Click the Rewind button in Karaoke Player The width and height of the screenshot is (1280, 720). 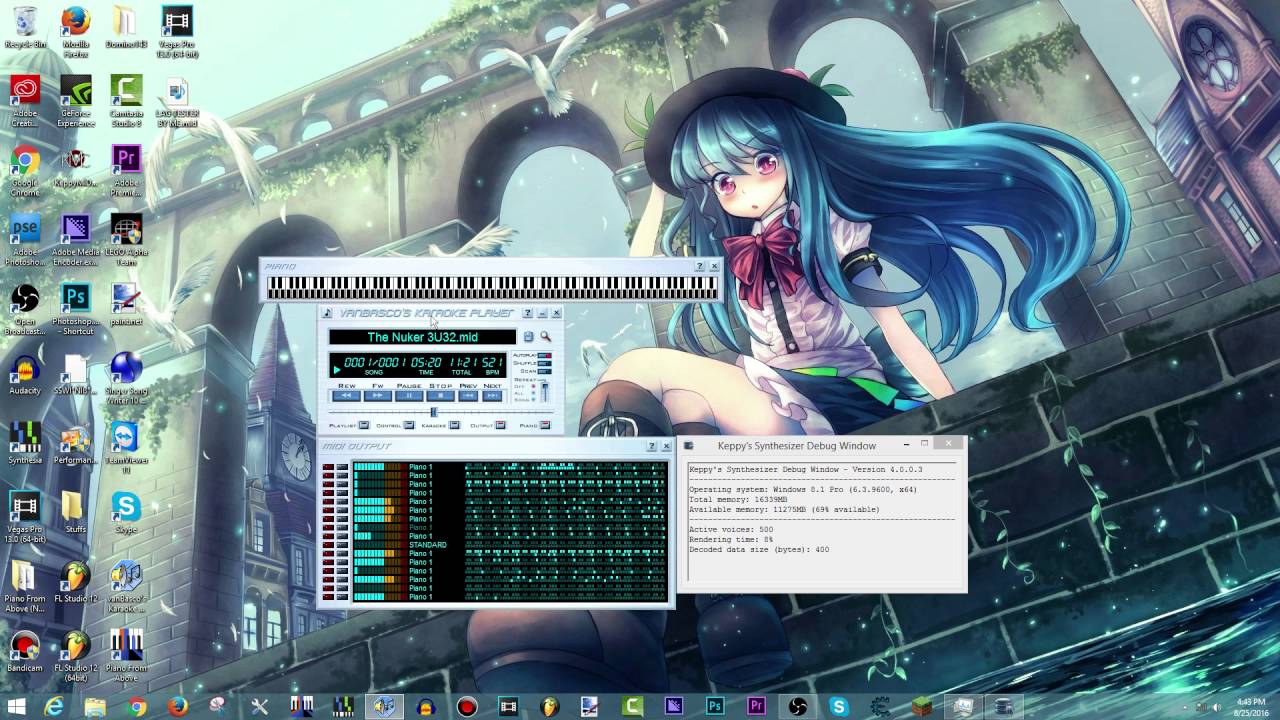(x=346, y=396)
